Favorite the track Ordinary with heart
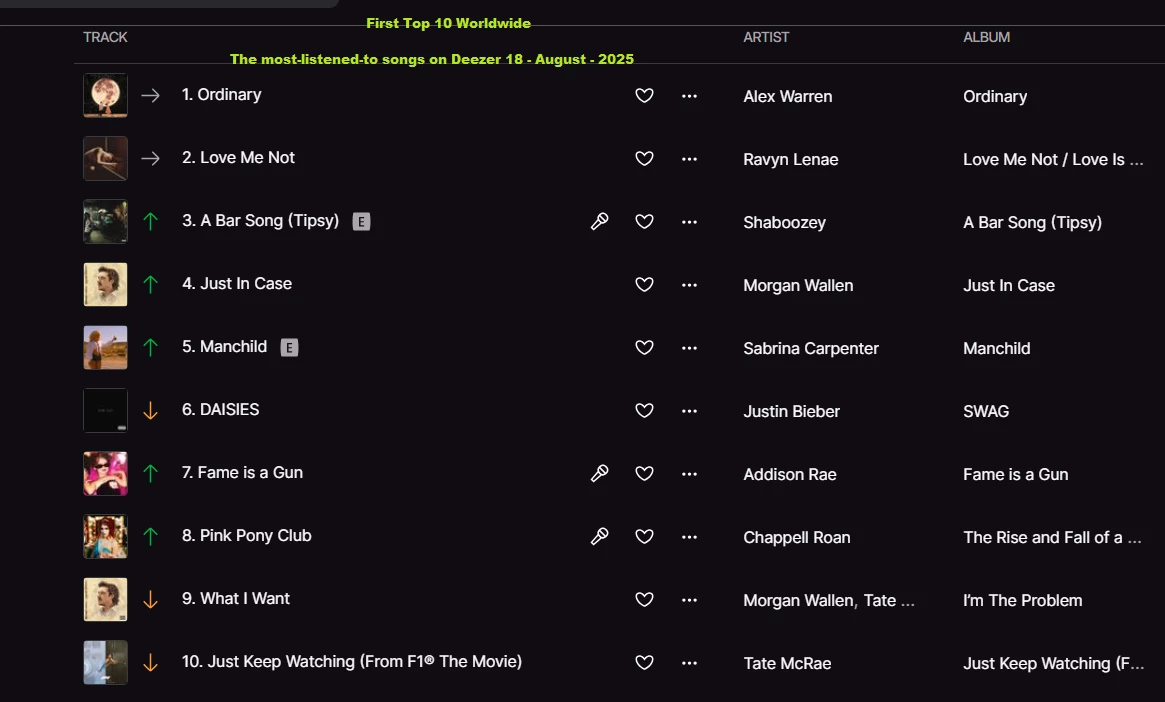 645,96
